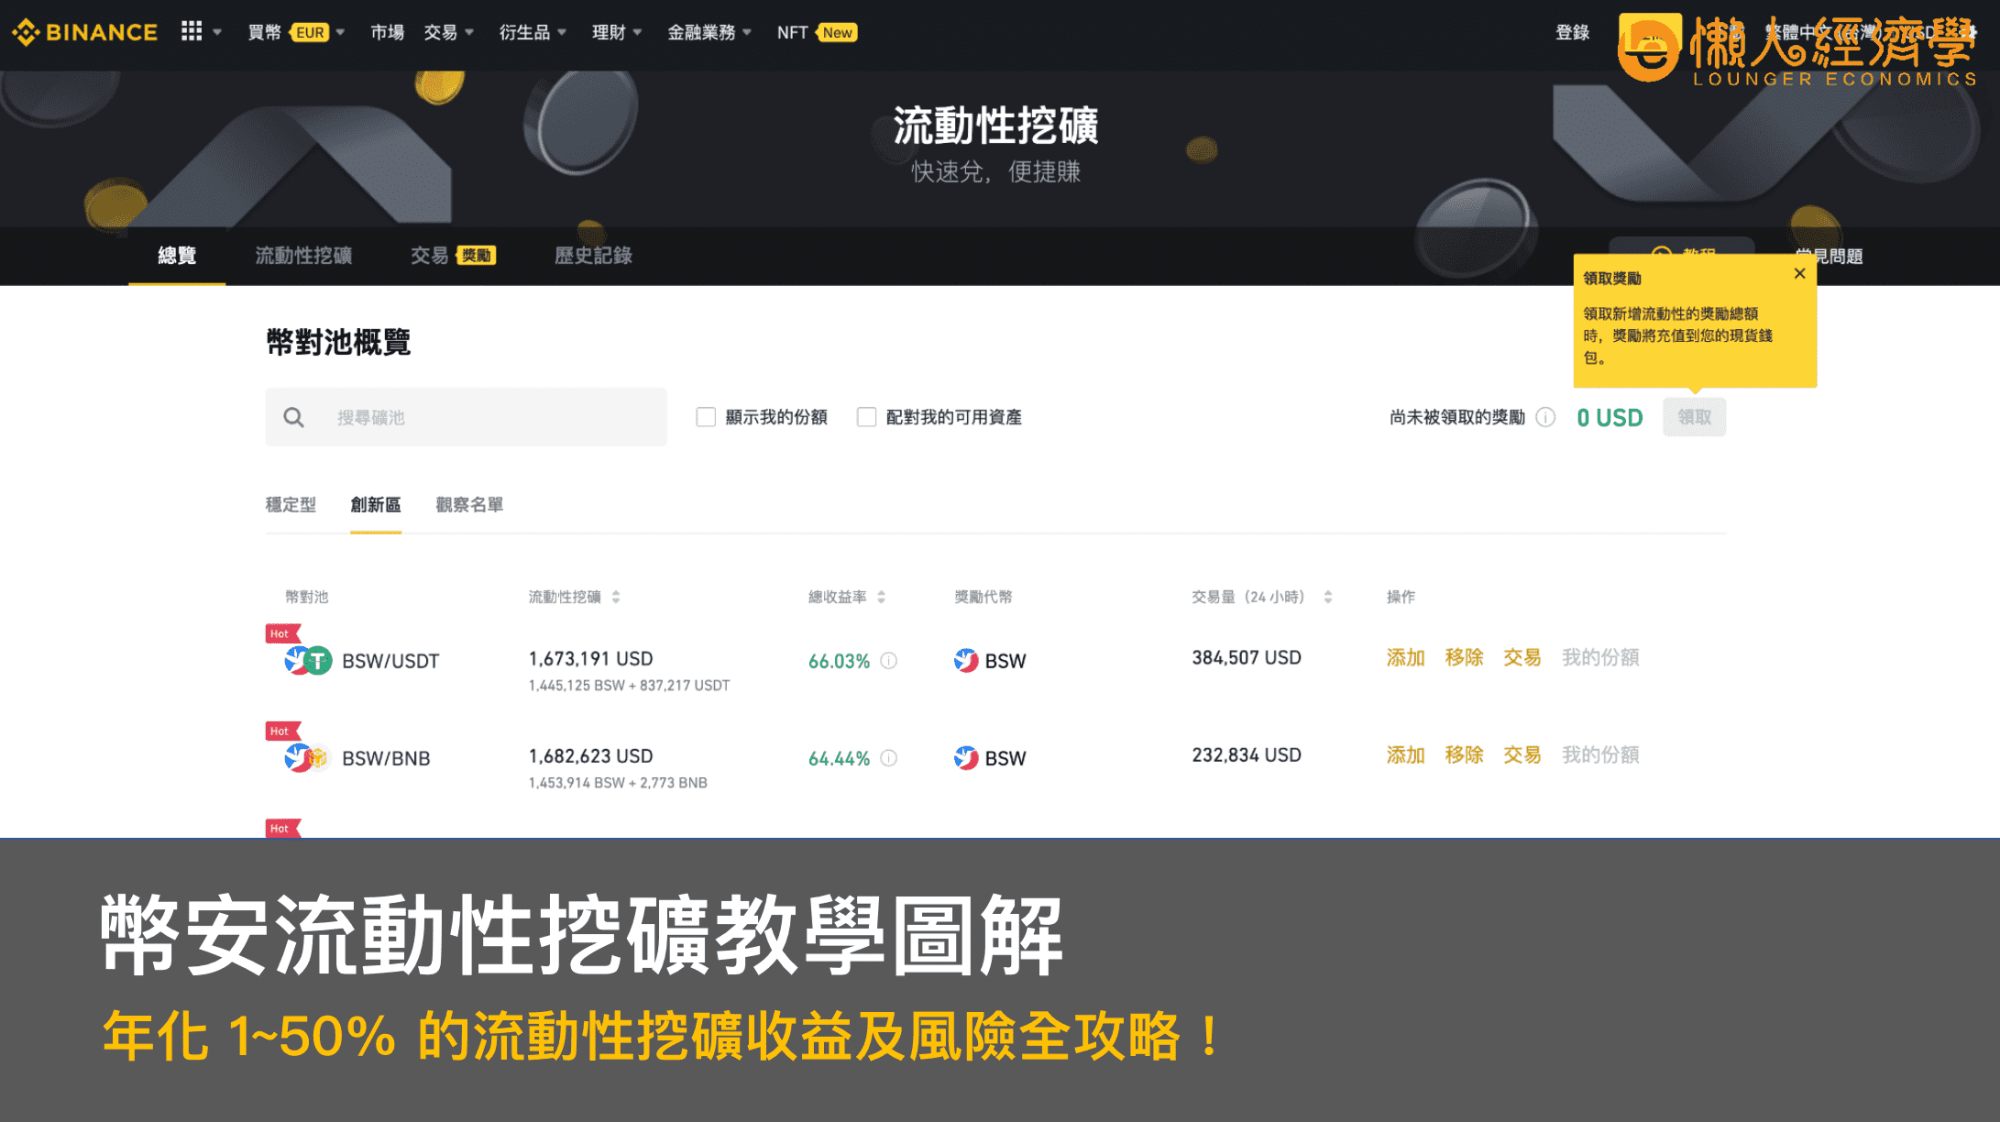Viewport: 2000px width, 1122px height.
Task: Click 移除 for BSW/USDT pool
Action: 1464,657
